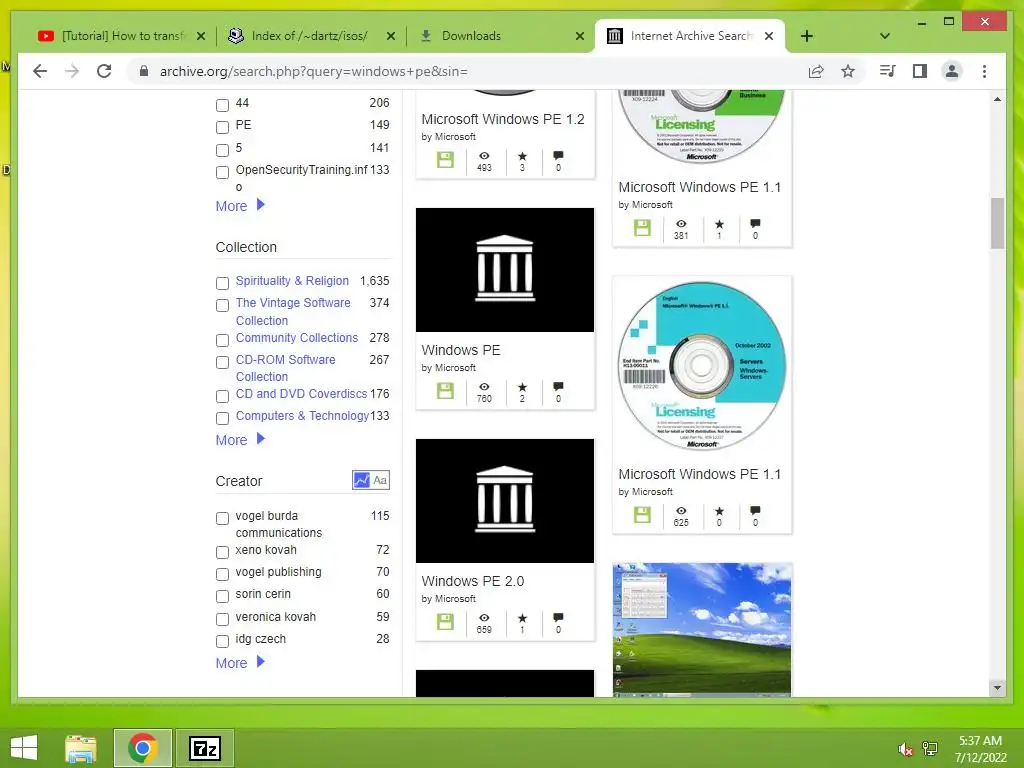Image resolution: width=1024 pixels, height=768 pixels.
Task: Click the page vertical scrollbar thumb
Action: [x=997, y=223]
